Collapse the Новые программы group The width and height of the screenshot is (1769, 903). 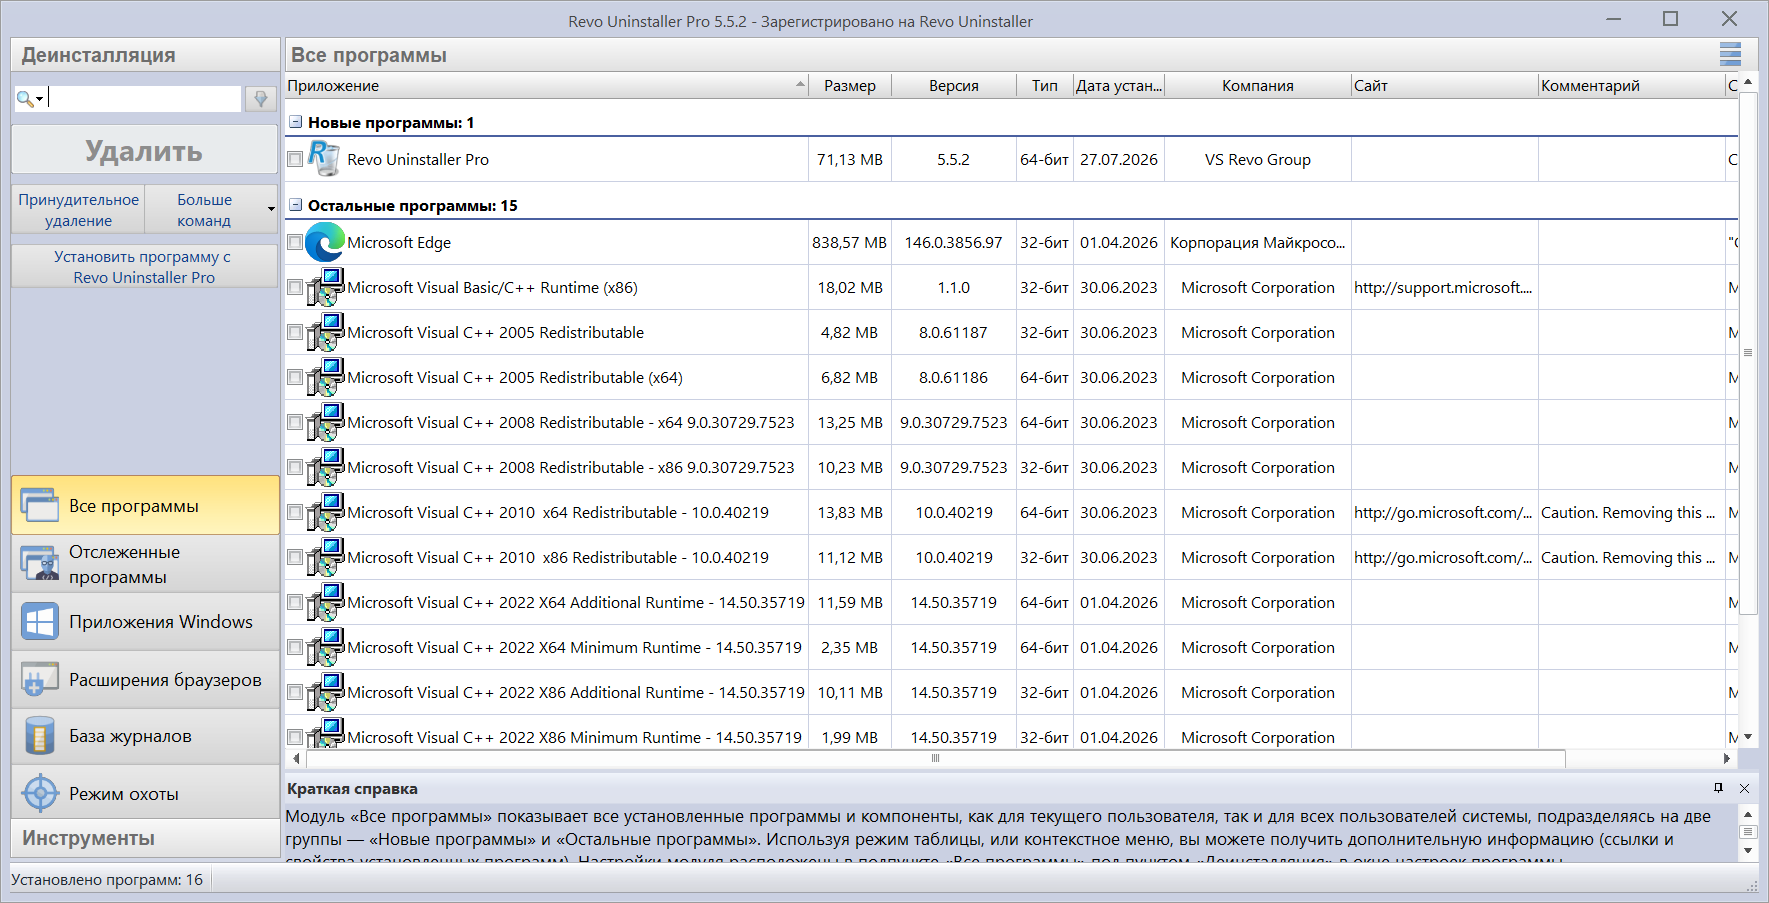point(295,122)
